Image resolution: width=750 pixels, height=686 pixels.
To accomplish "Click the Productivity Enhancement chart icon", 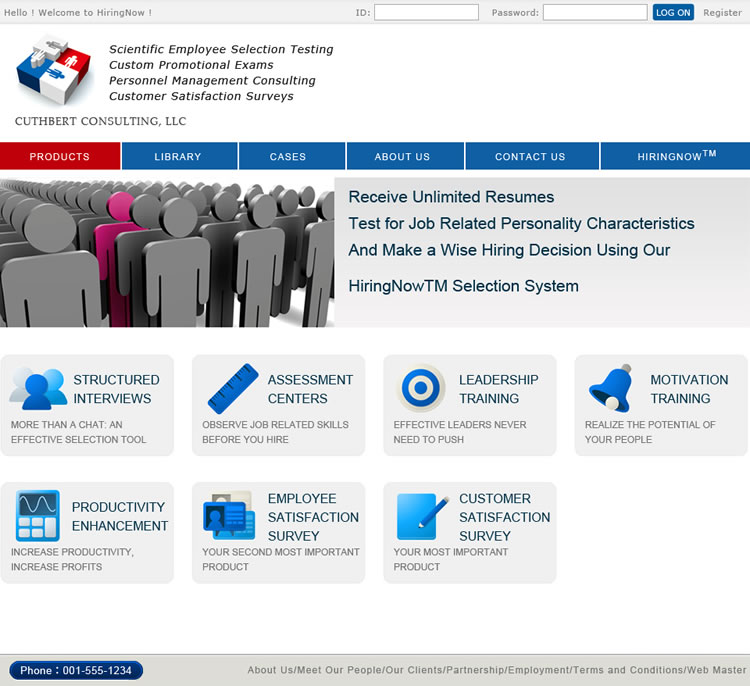I will pyautogui.click(x=38, y=516).
